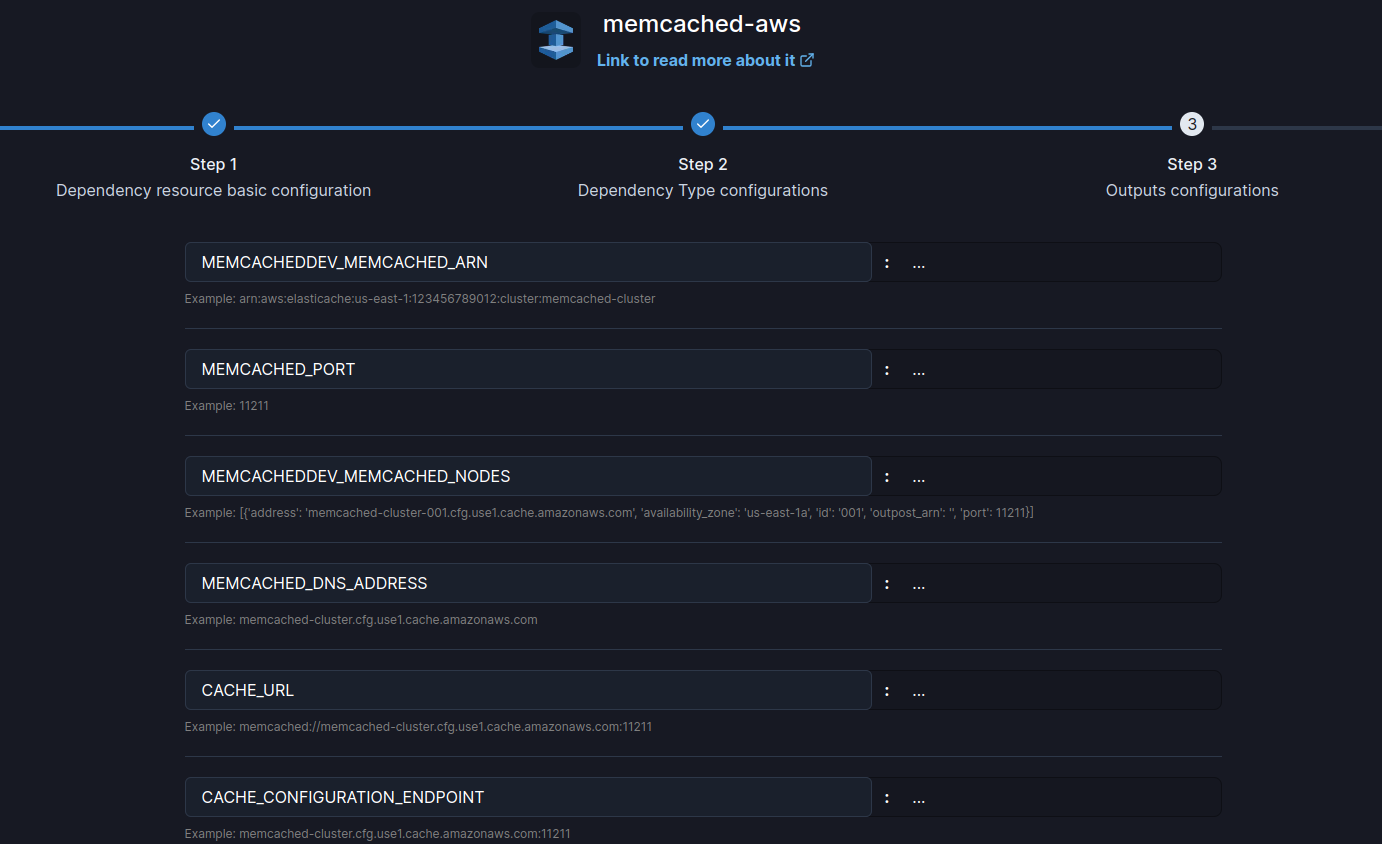Click example 'memcached-cluster.cfg.use1.cache.amazonaws.com:11211' under configuration endpoint
This screenshot has height=844, width=1382.
coord(378,834)
